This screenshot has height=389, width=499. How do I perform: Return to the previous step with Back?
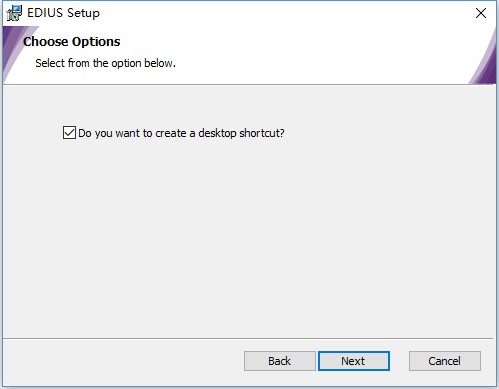click(x=279, y=361)
